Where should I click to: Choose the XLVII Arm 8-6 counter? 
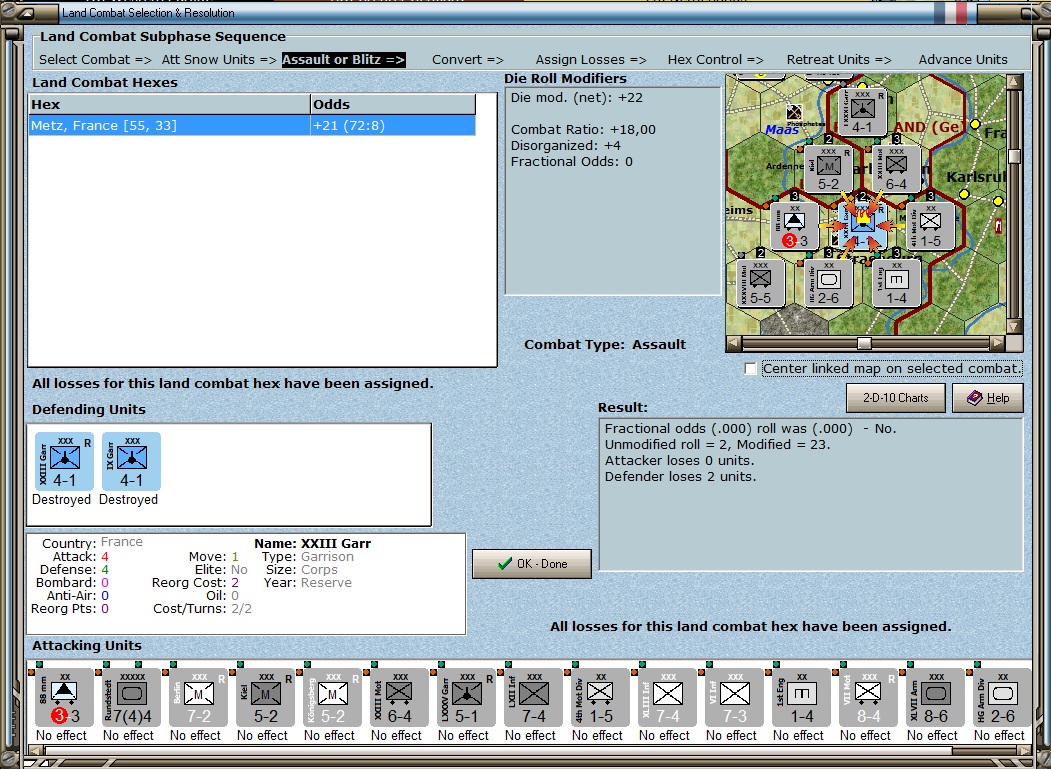(936, 697)
